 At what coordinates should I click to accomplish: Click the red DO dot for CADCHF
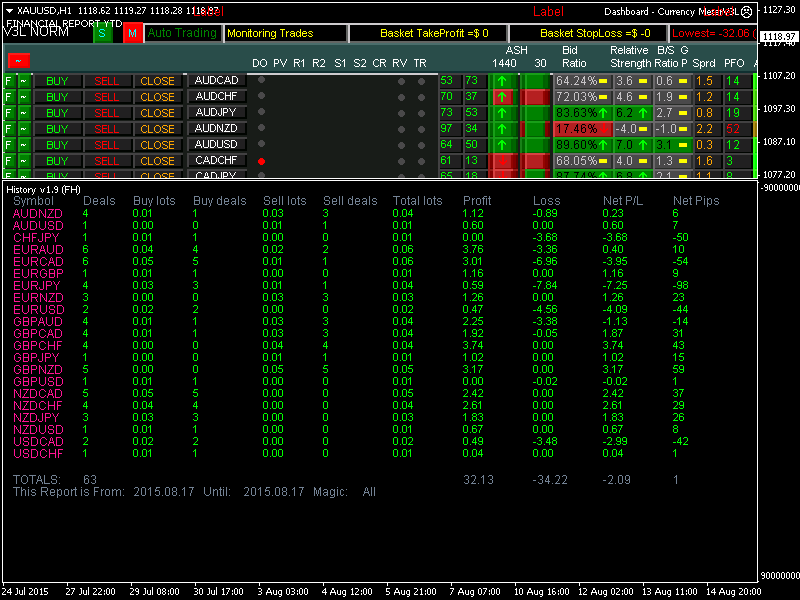pos(261,161)
